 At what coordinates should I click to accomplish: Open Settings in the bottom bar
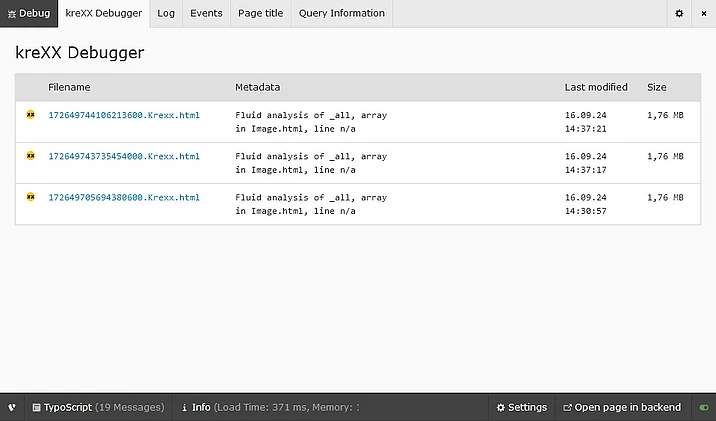(x=521, y=407)
